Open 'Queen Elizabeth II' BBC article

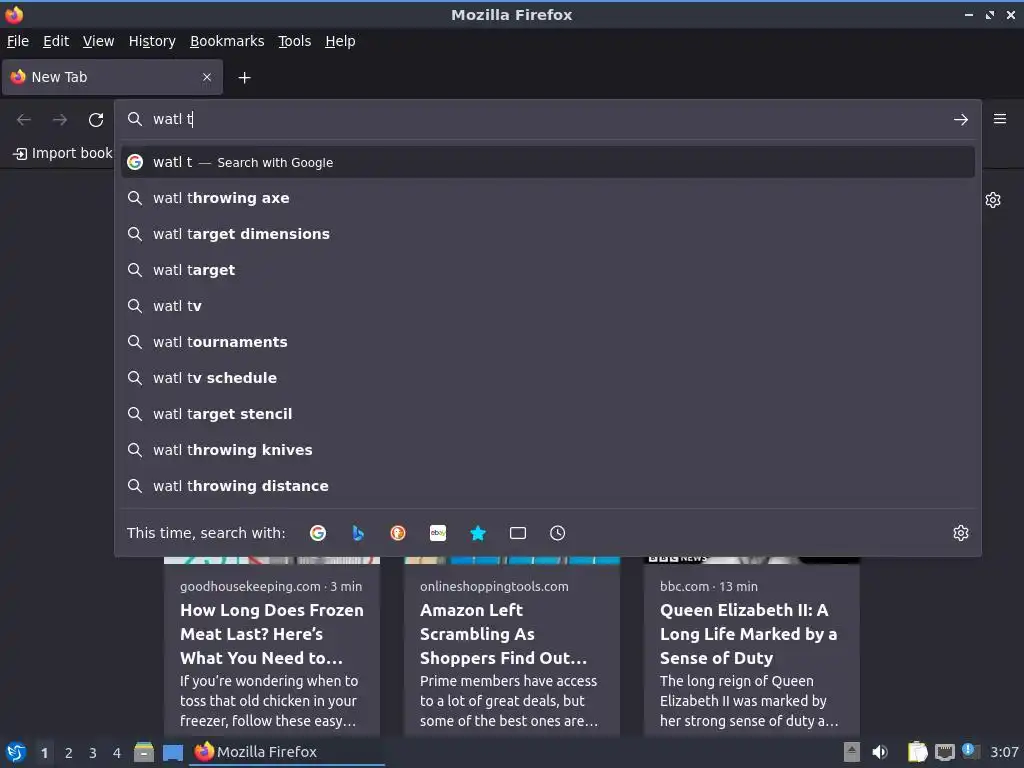click(x=752, y=647)
